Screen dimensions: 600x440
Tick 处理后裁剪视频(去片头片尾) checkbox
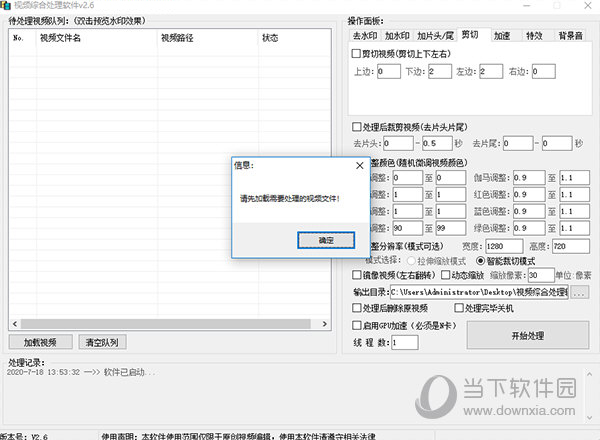[356, 127]
